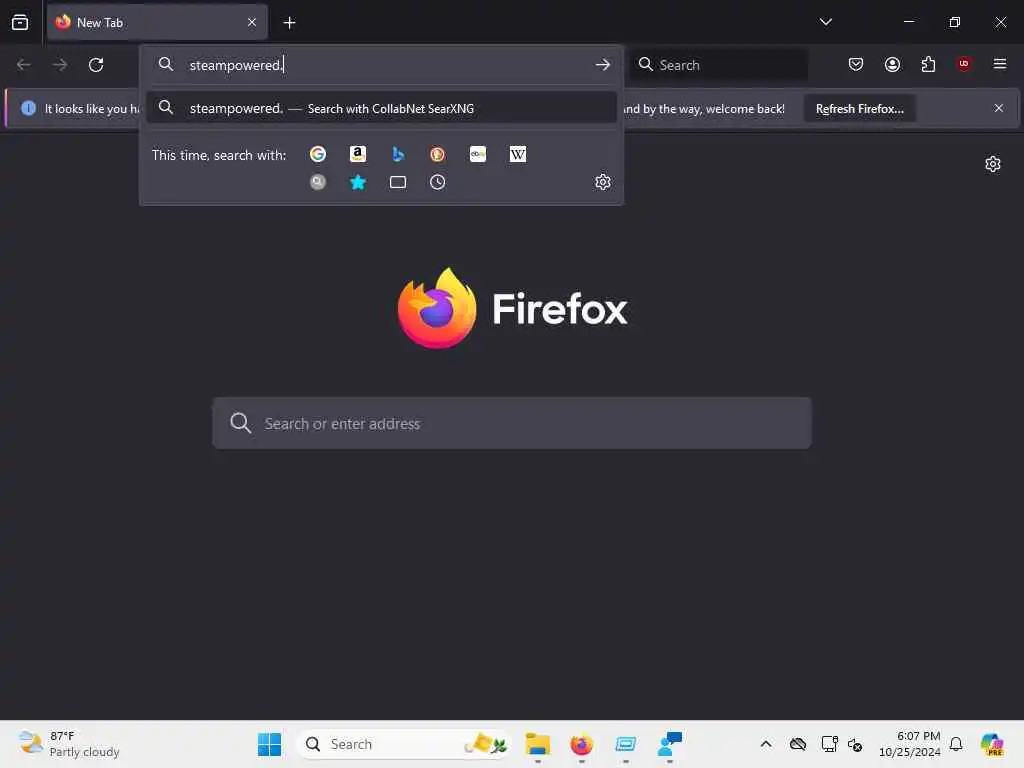Search this time with Google

click(318, 154)
